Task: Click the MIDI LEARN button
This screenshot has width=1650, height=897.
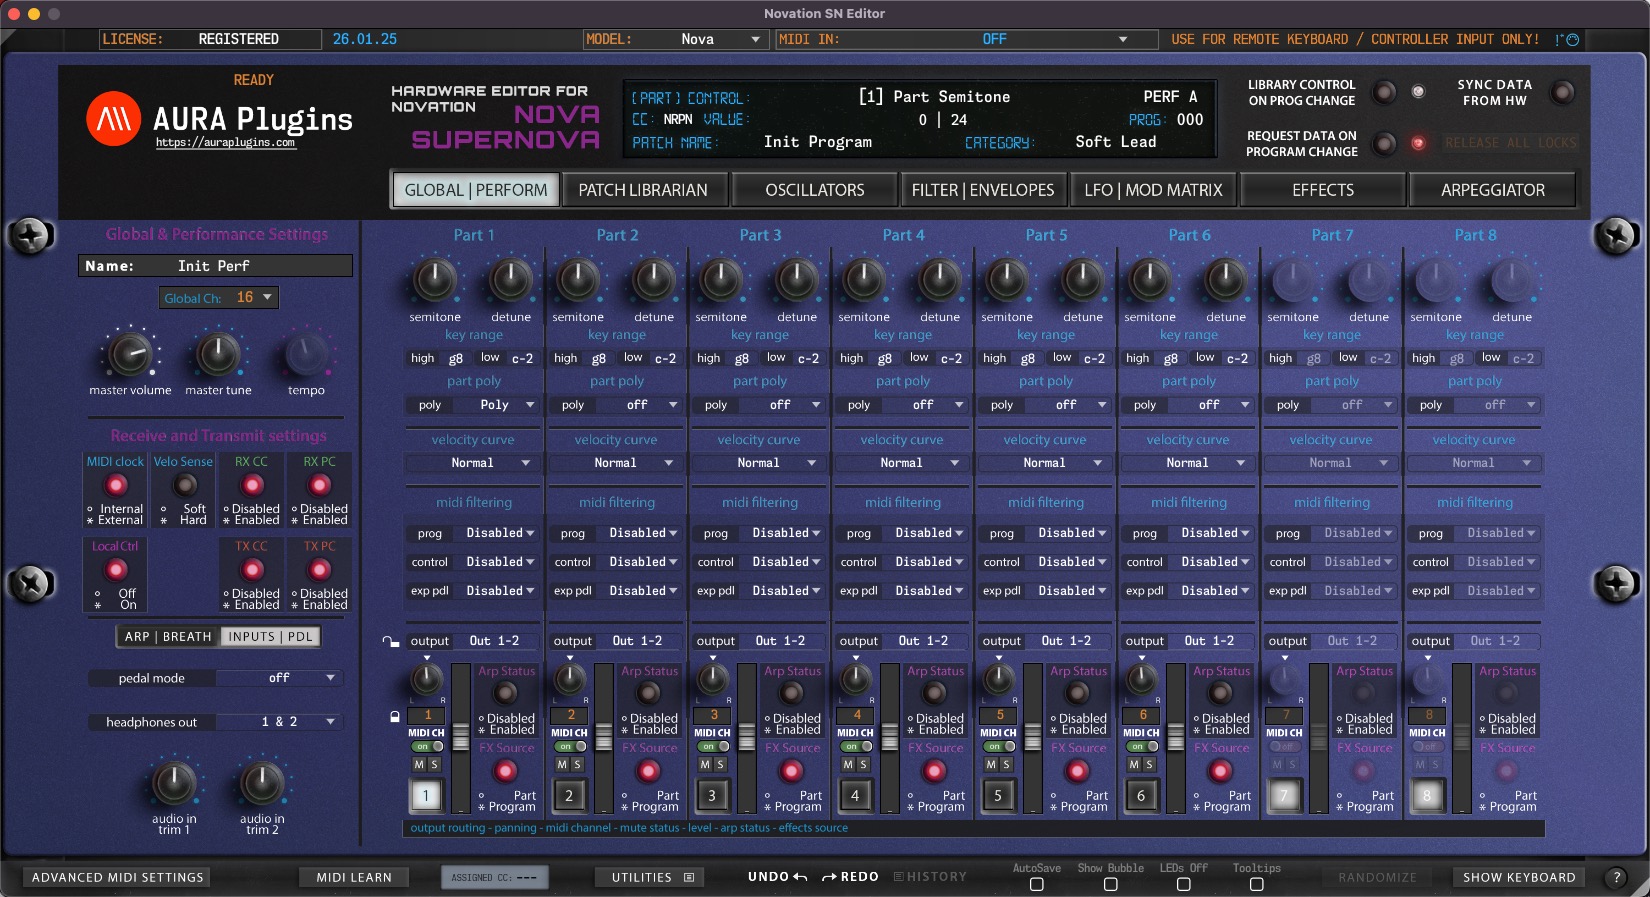Action: (x=354, y=877)
